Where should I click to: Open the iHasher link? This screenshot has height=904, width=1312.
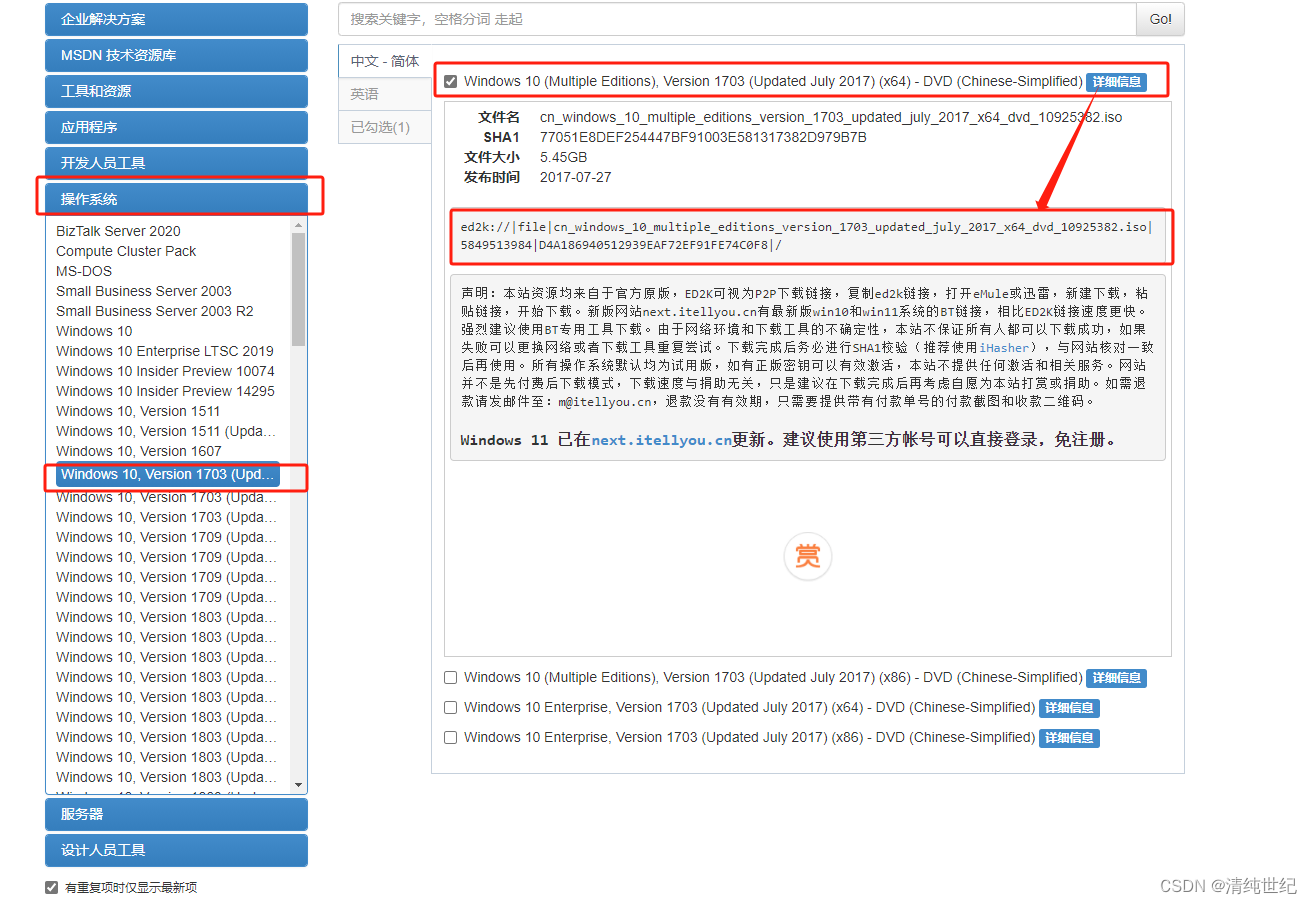tap(1003, 348)
